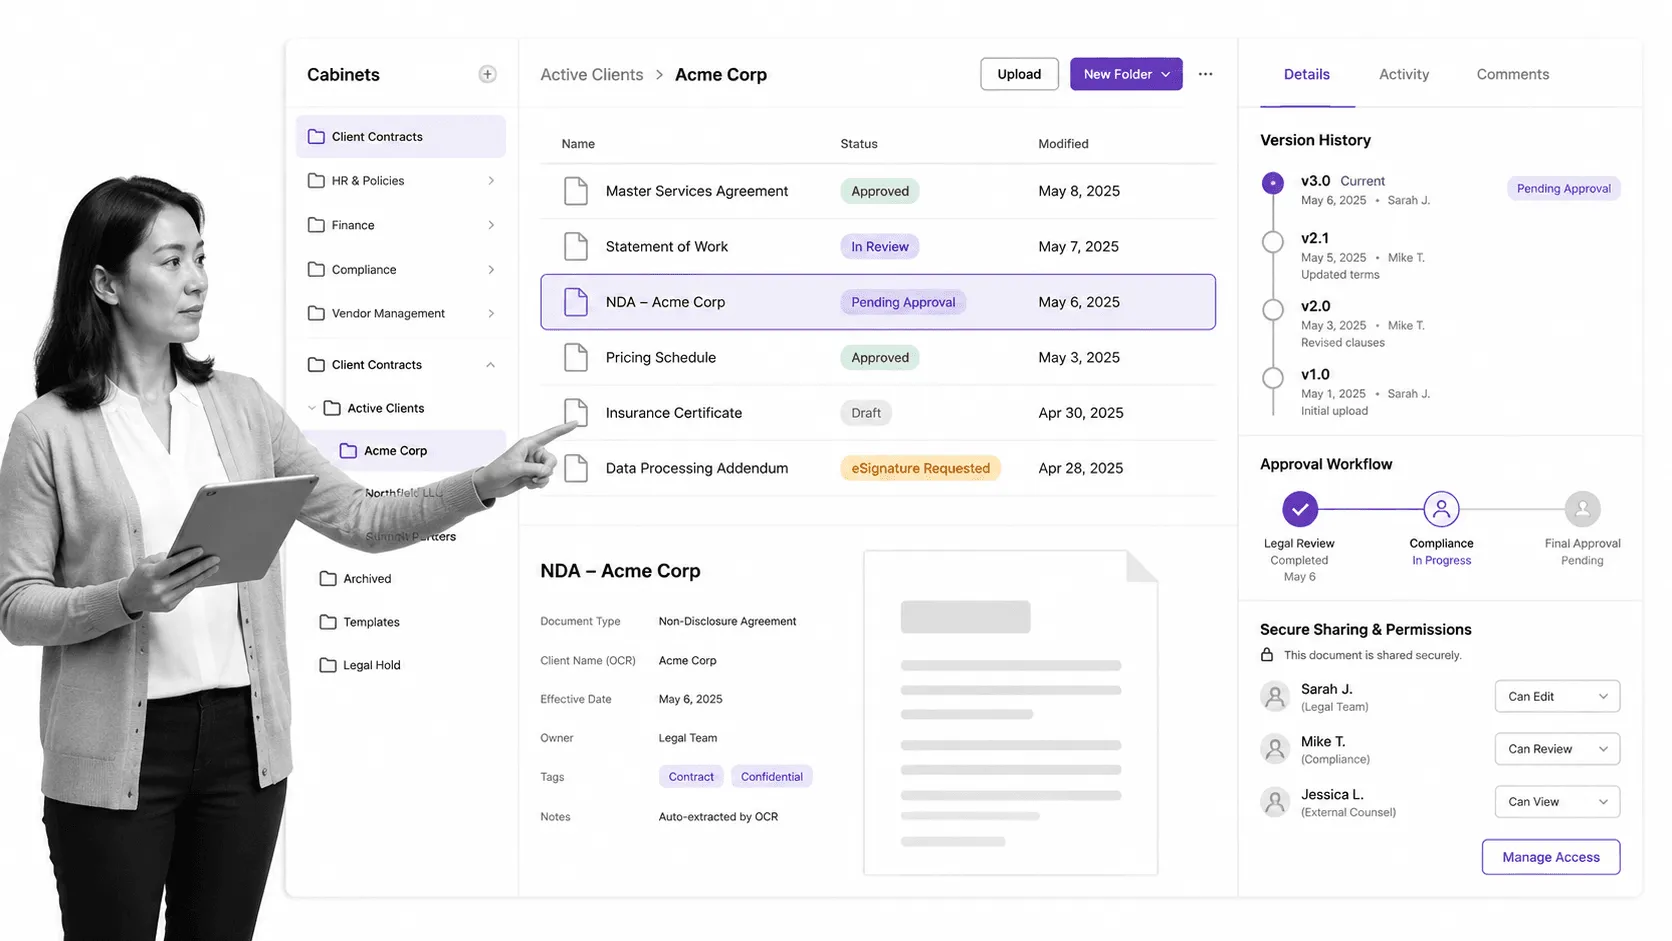
Task: Click 'Legal Team' owner value
Action: pos(688,738)
